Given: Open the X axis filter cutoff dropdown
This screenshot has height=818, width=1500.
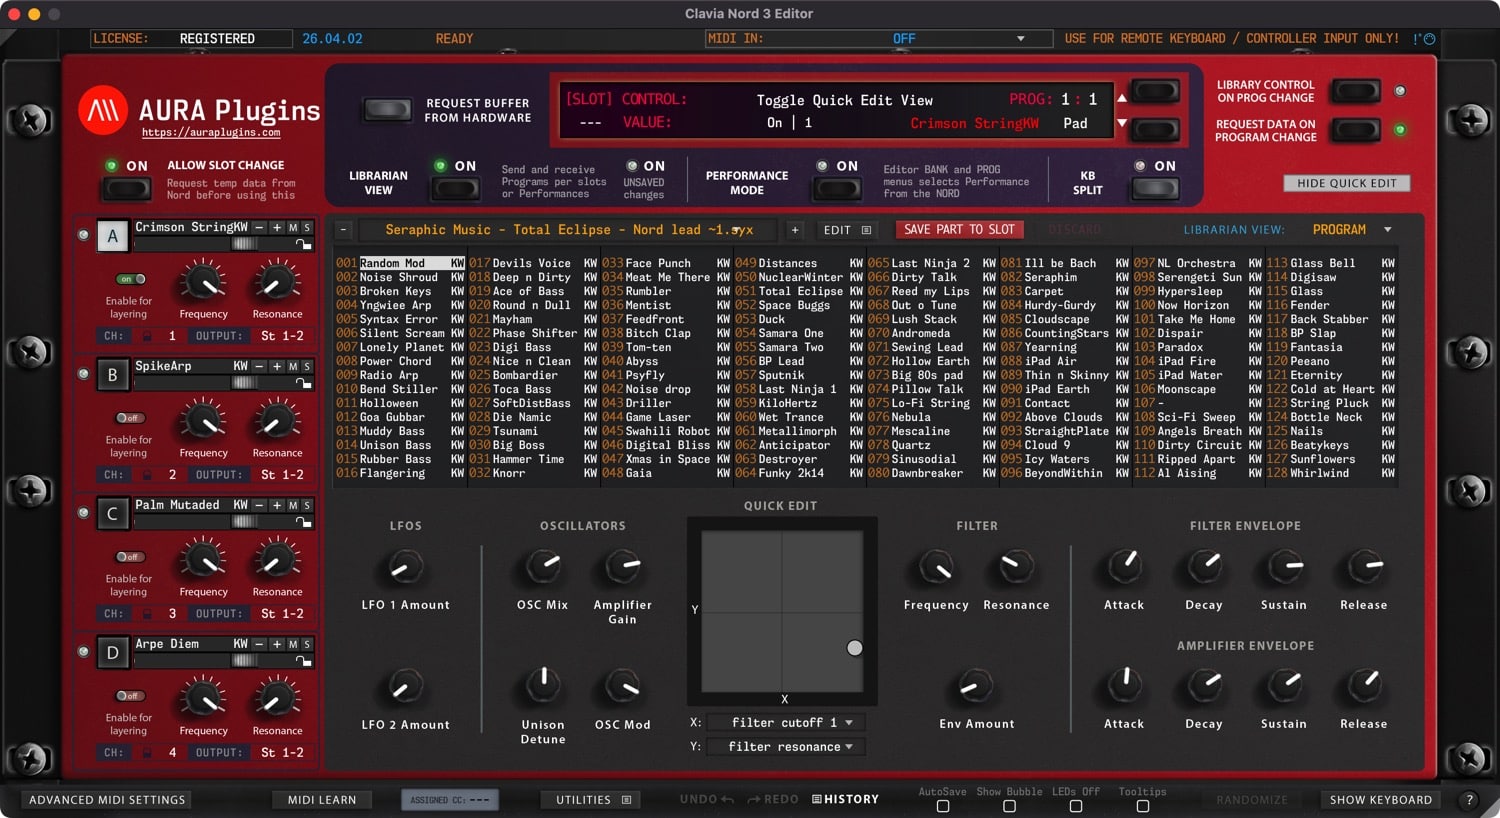Looking at the screenshot, I should coord(785,722).
